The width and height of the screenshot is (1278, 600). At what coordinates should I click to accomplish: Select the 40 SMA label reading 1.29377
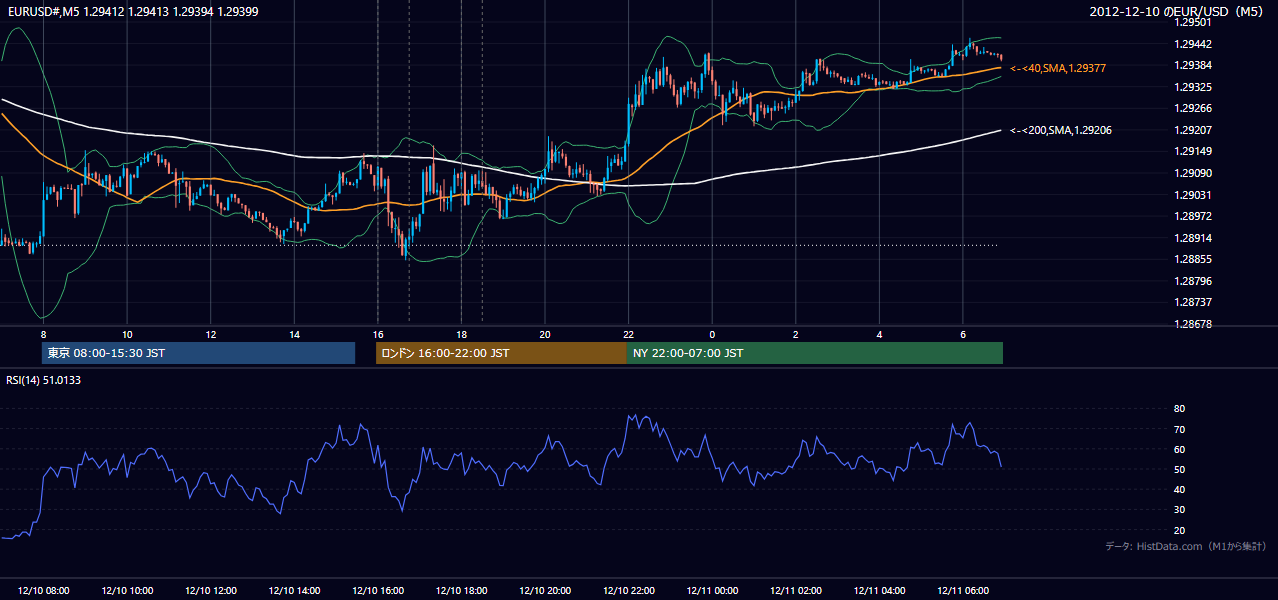1058,68
